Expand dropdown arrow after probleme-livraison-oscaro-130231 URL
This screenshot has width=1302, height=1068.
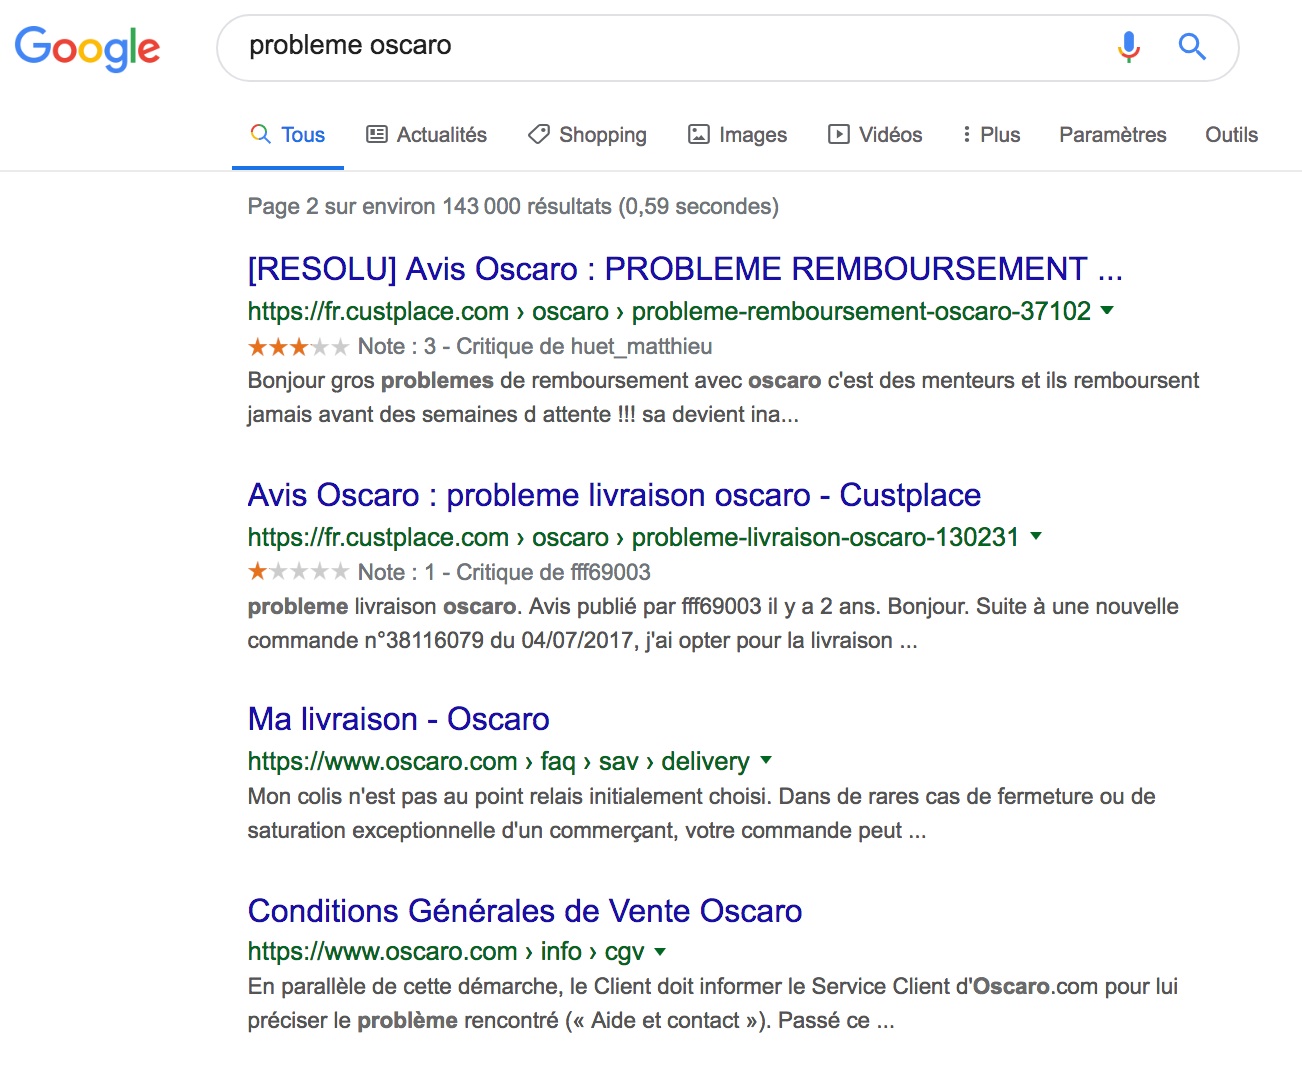click(1036, 537)
